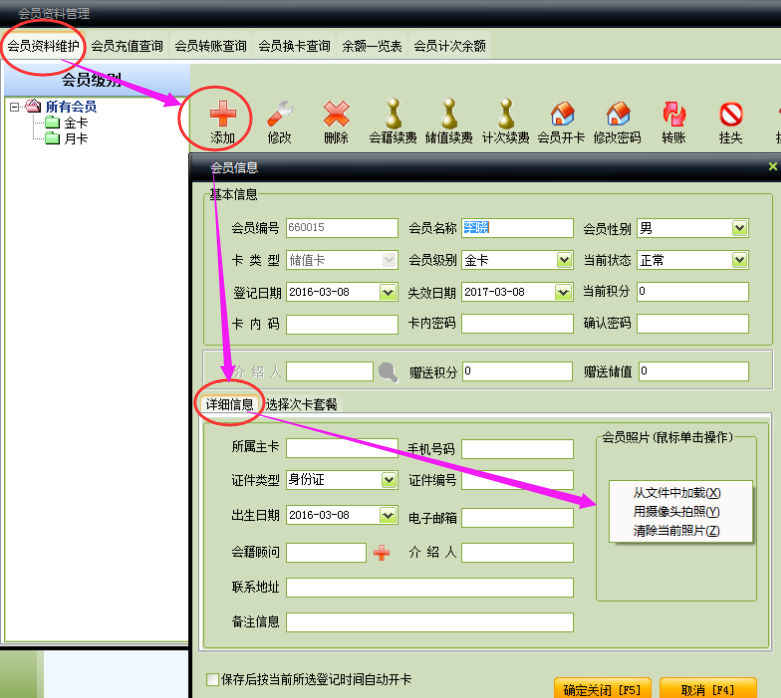Viewport: 781px width, 698px height.
Task: Choose 从文件中加载(X) menu item
Action: tap(677, 493)
